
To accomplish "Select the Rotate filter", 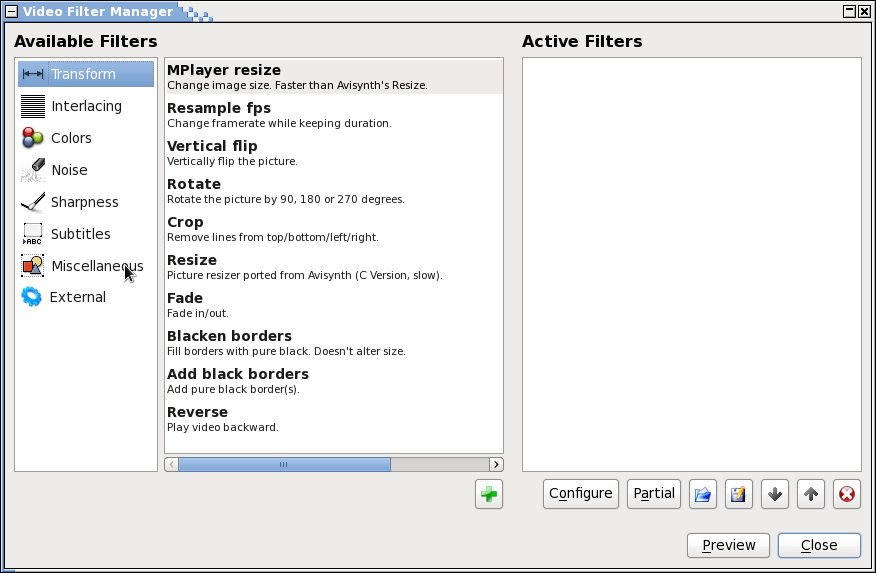I will coord(334,191).
